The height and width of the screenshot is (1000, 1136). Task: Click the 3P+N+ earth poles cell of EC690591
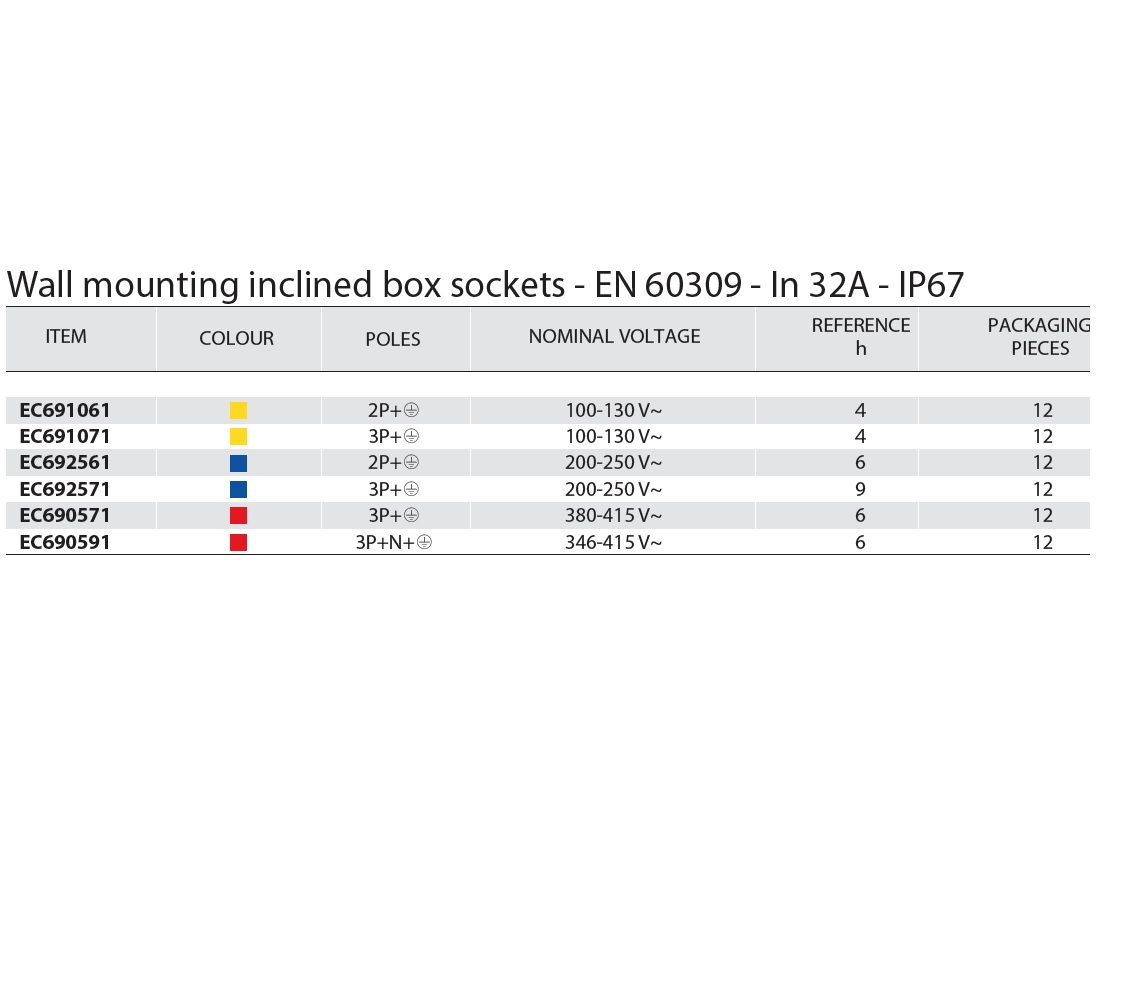393,542
